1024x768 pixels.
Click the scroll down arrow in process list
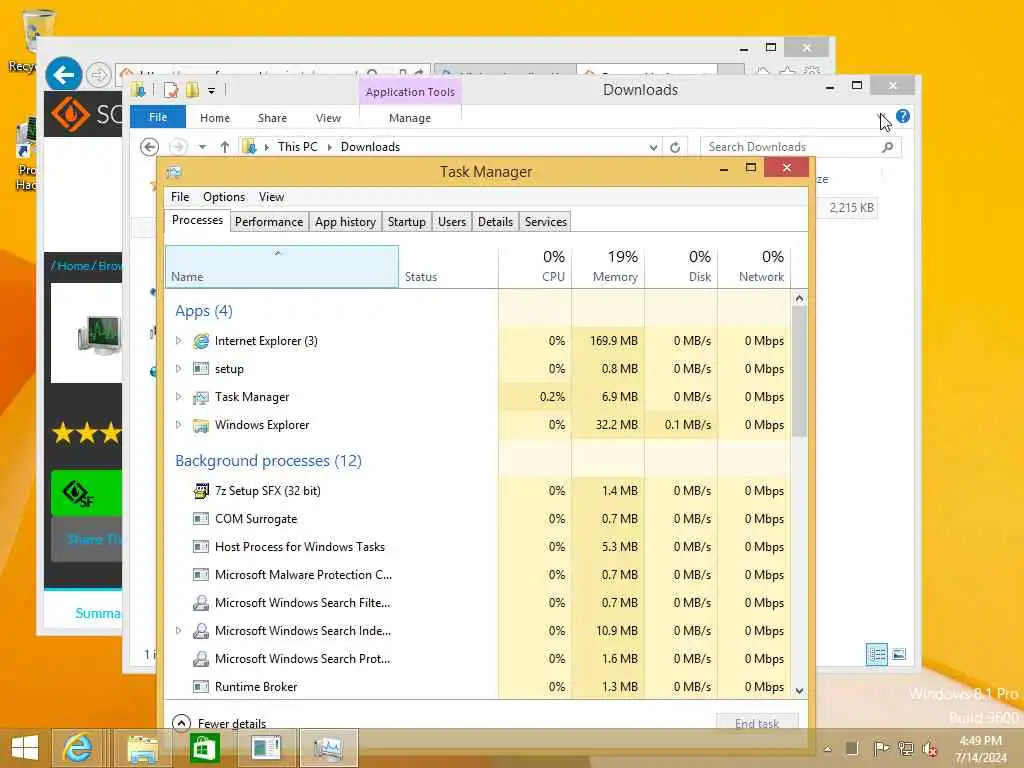coord(799,690)
